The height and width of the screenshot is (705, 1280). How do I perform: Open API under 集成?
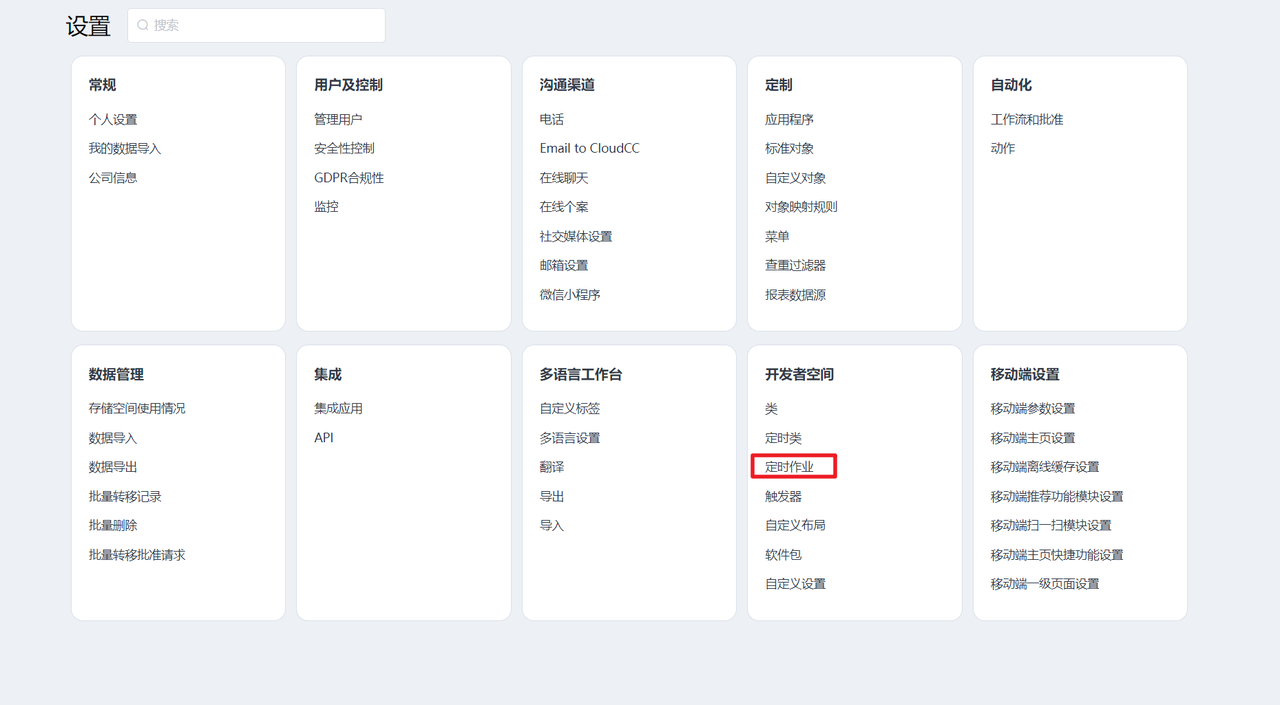(324, 438)
